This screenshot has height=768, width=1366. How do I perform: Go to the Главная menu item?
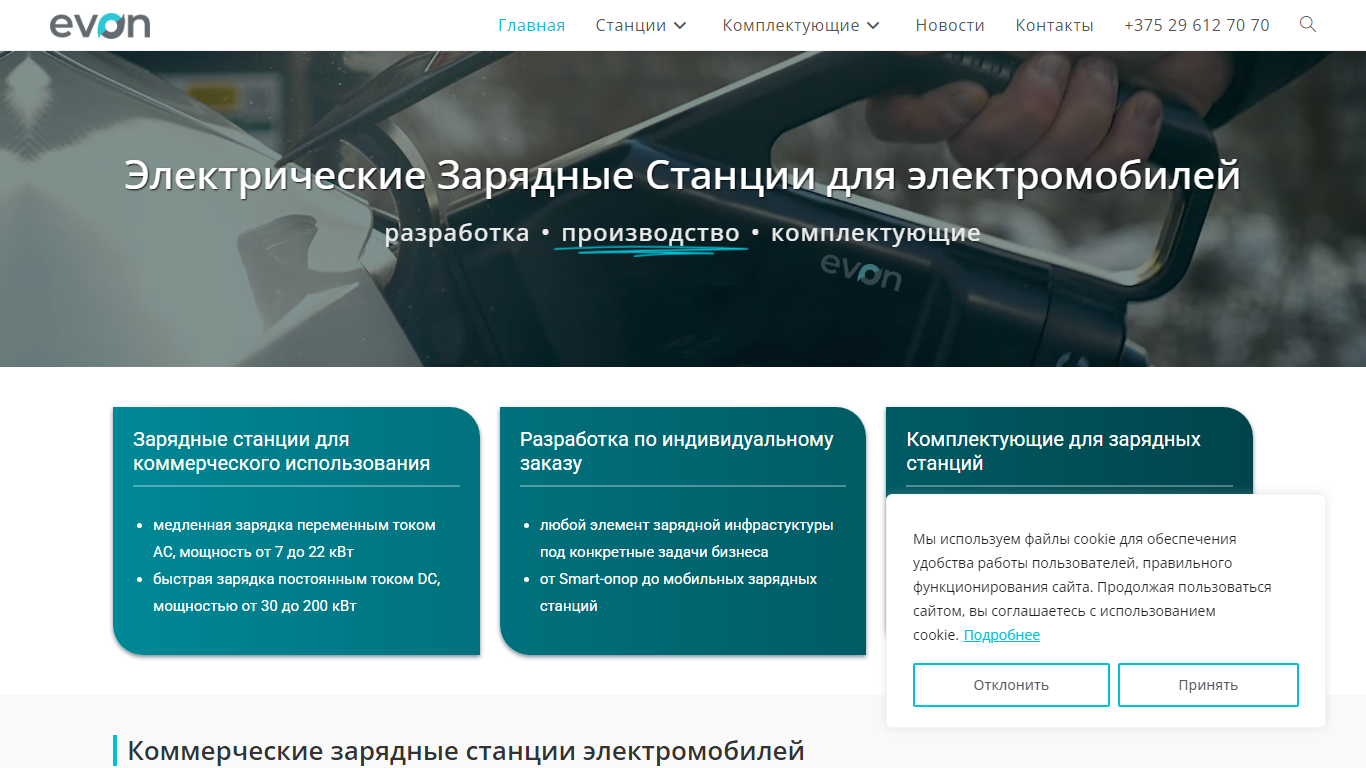coord(531,25)
